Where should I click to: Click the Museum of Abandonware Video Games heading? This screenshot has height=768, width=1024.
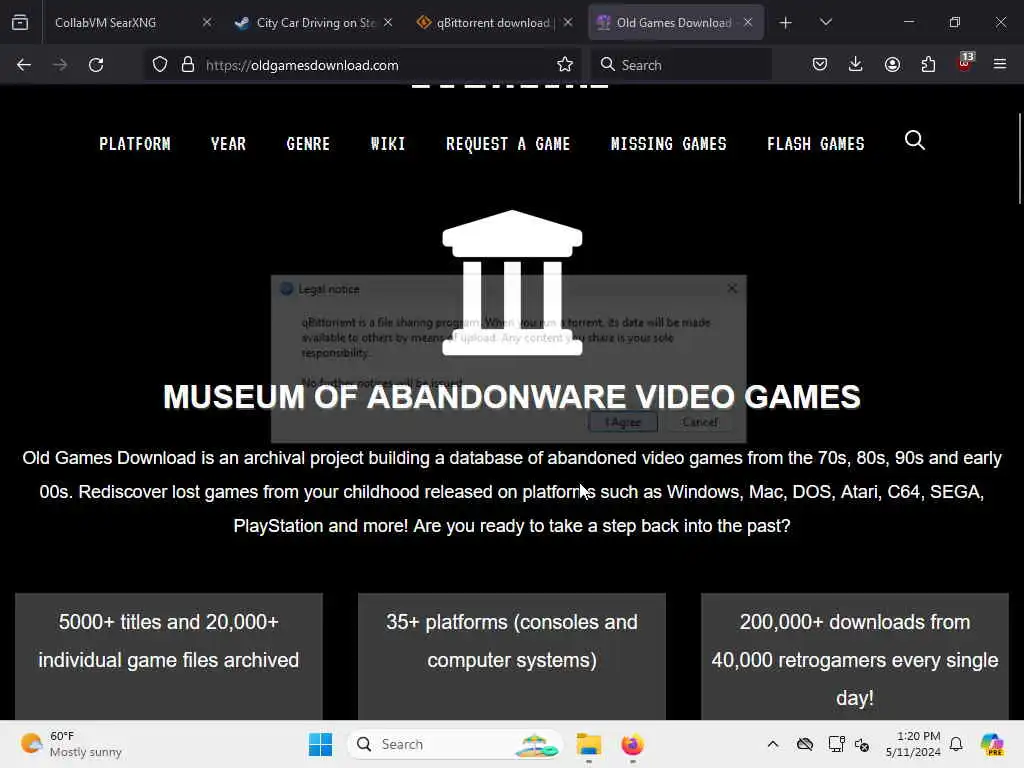pos(512,397)
